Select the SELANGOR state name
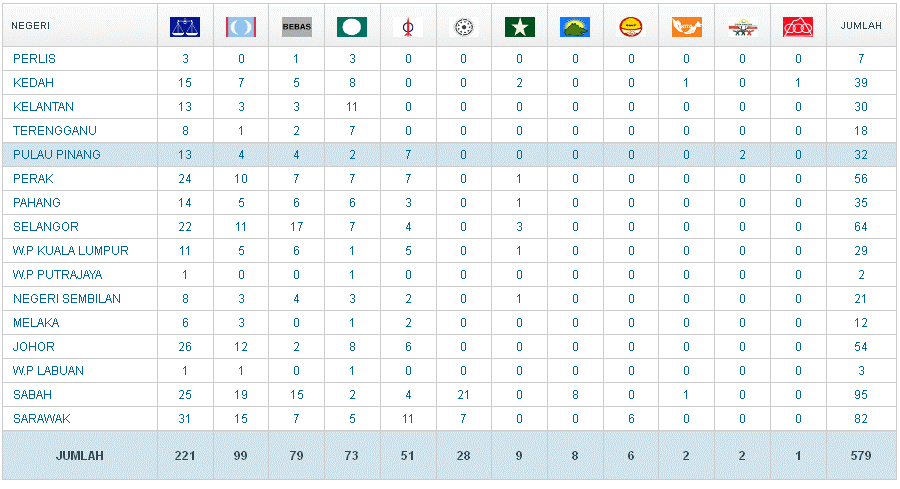Viewport: 900px width, 489px height. click(46, 227)
